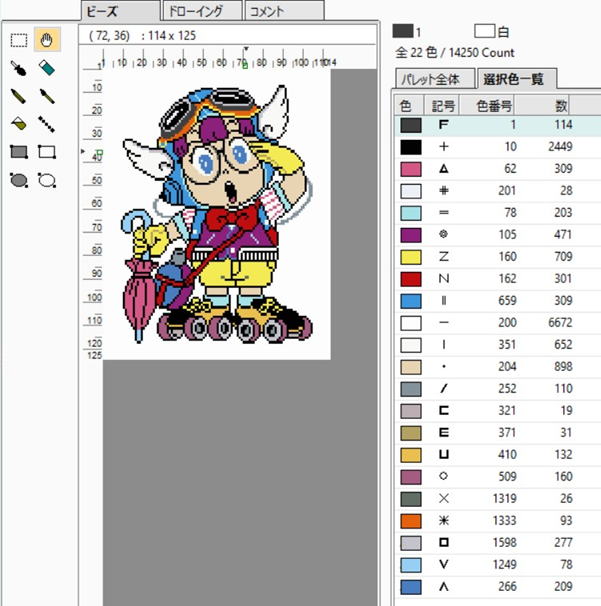601x606 pixels.
Task: Click color number 321
Action: (x=507, y=411)
